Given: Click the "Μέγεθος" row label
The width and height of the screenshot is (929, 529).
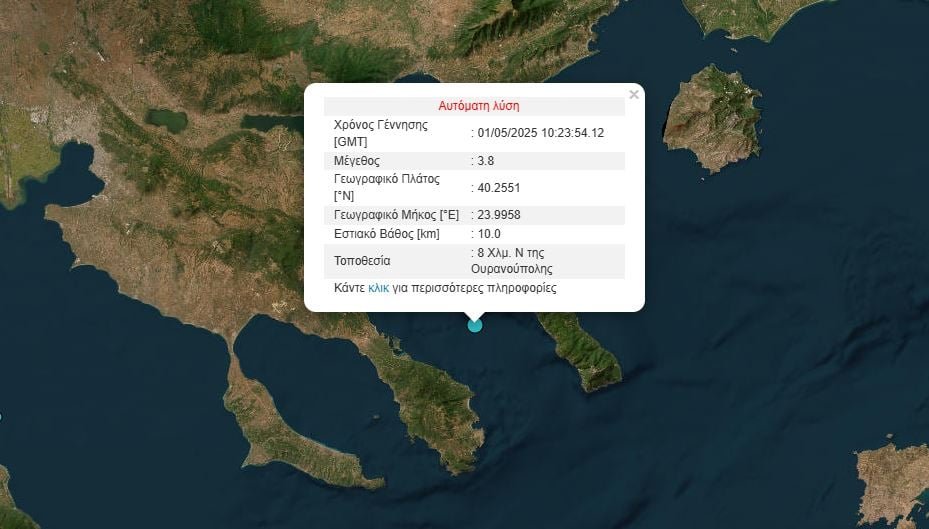Looking at the screenshot, I should point(357,161).
